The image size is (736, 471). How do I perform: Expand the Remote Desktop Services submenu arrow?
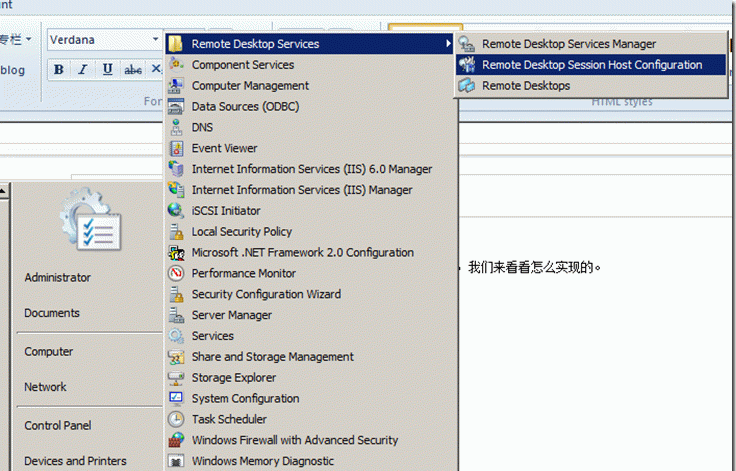[x=448, y=44]
